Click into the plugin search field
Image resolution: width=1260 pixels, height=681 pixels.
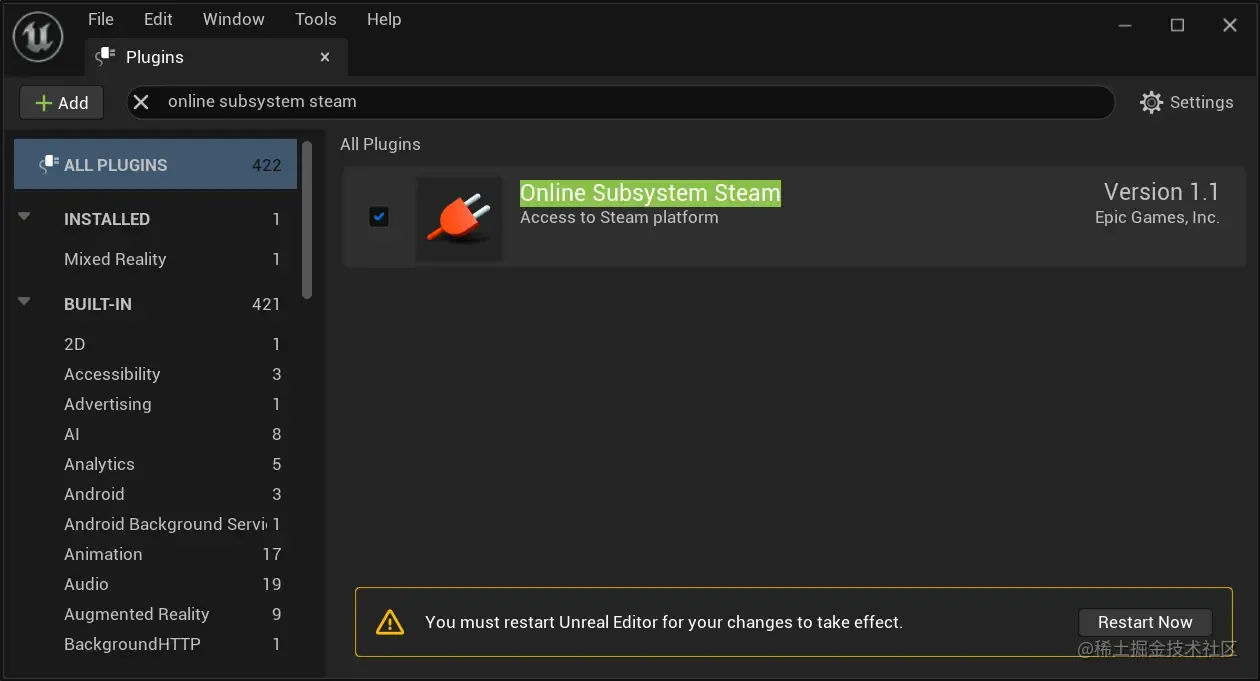620,102
